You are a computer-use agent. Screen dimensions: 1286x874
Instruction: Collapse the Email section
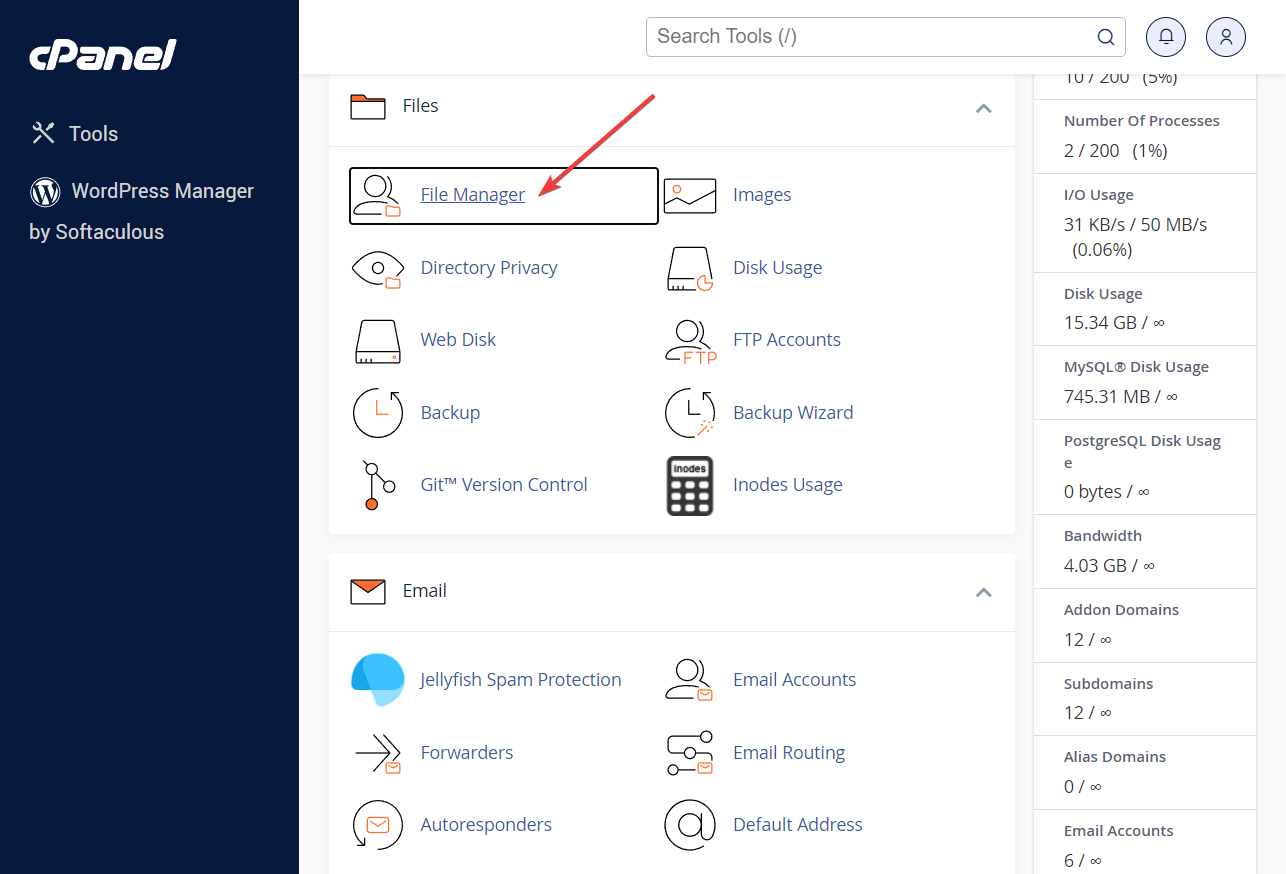coord(983,592)
